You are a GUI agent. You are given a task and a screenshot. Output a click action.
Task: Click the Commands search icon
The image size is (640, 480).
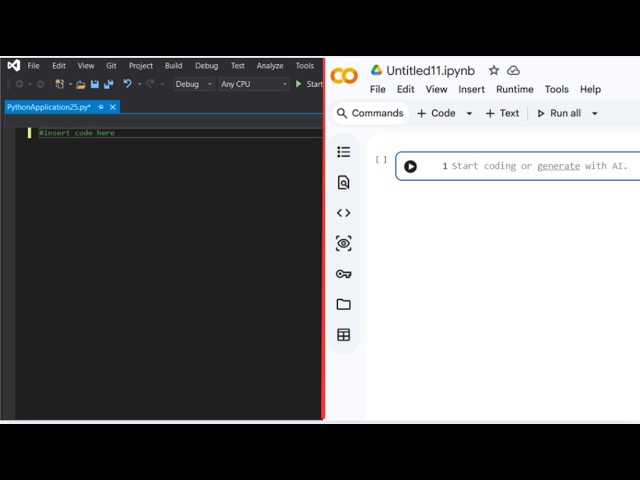[x=342, y=113]
